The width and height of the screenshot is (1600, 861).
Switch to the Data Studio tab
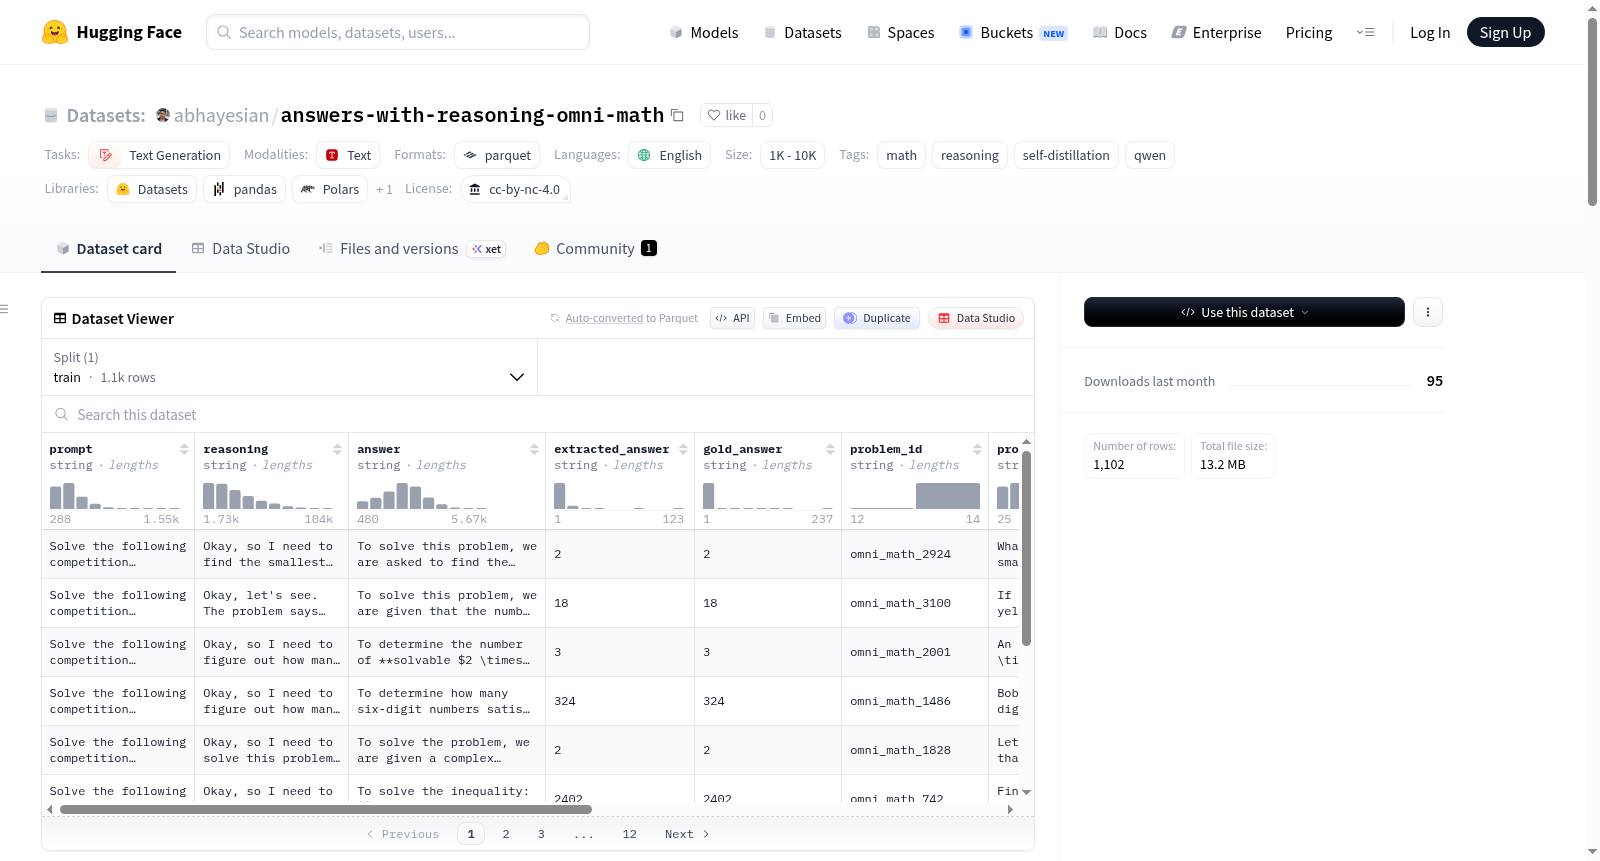pyautogui.click(x=241, y=249)
